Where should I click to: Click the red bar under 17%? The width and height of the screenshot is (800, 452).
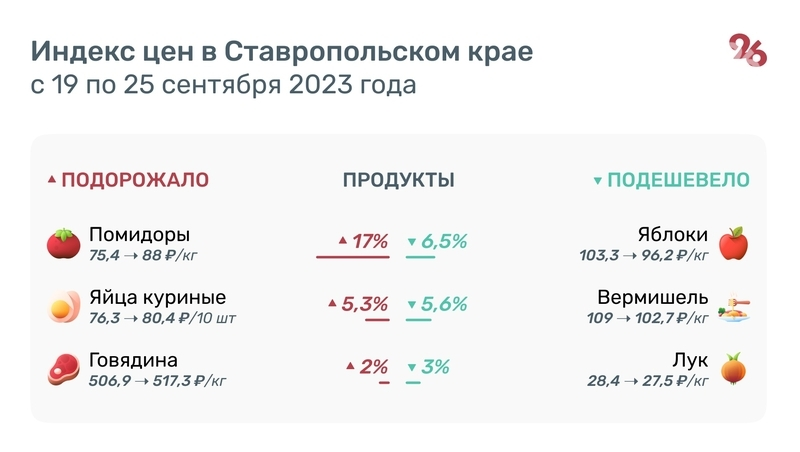[352, 257]
